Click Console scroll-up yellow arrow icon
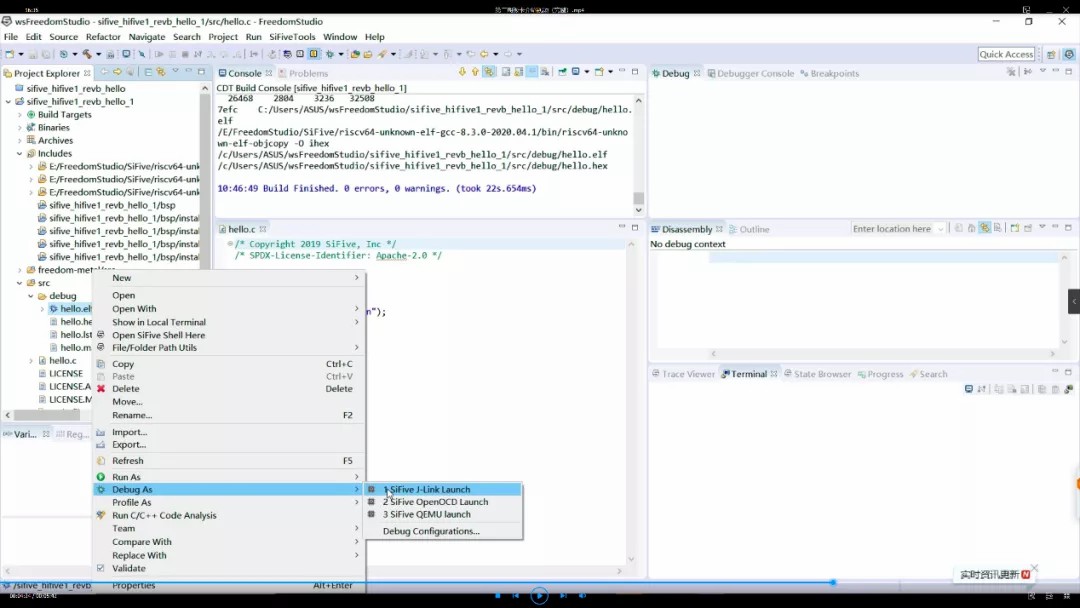 [475, 72]
